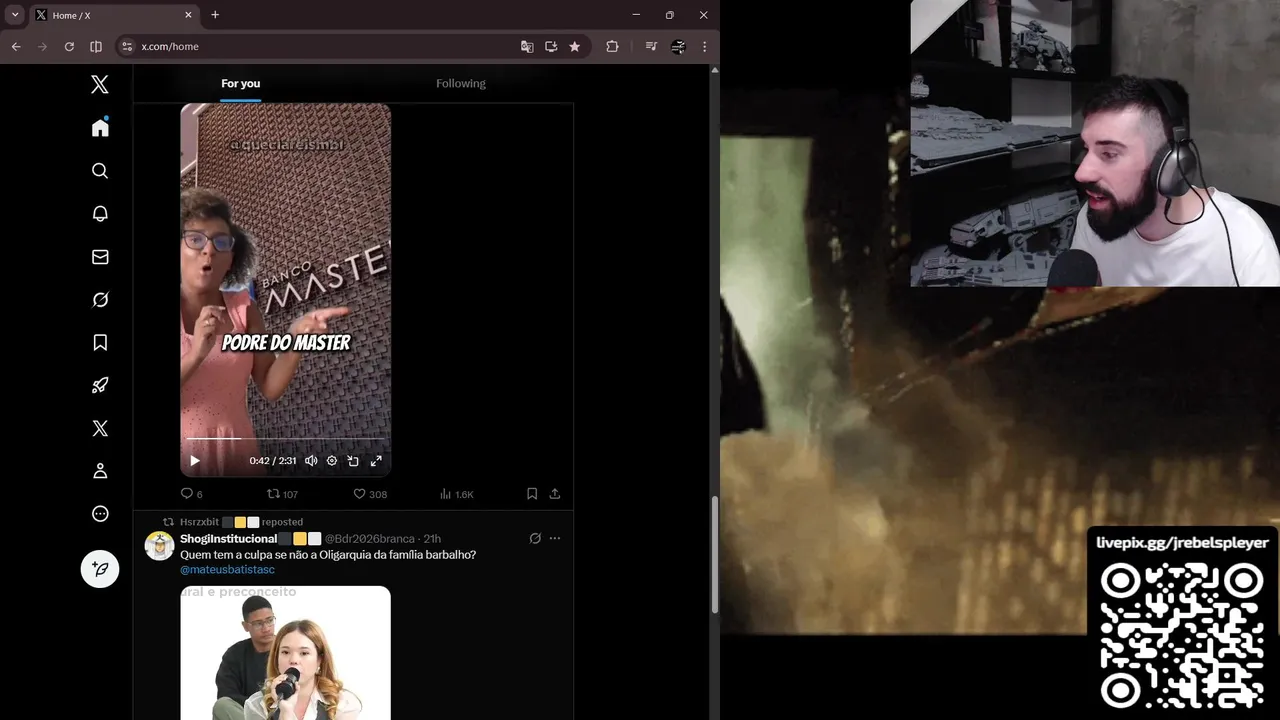Open browser profile avatar
Viewport: 1280px width, 720px height.
(x=678, y=46)
